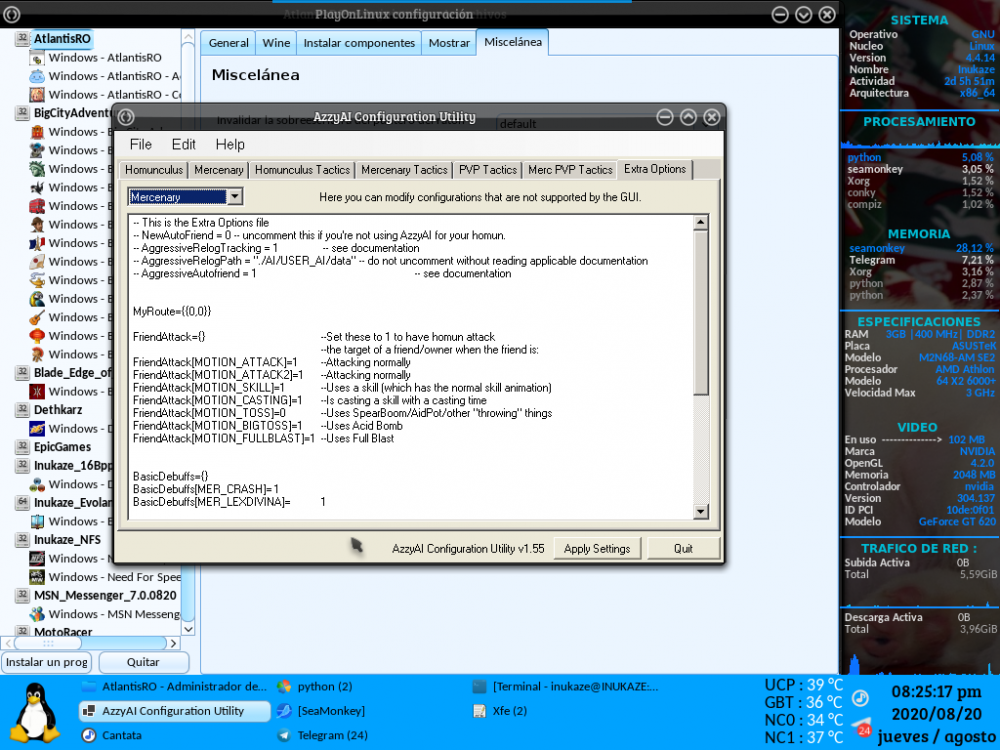Open the Wine tab in PlayOnLinux
The height and width of the screenshot is (750, 1000).
(276, 43)
